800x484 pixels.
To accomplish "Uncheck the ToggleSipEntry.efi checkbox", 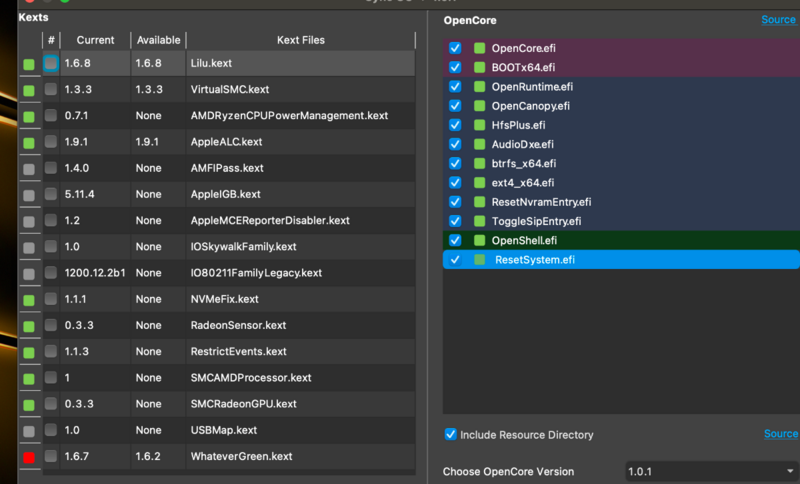I will (455, 221).
